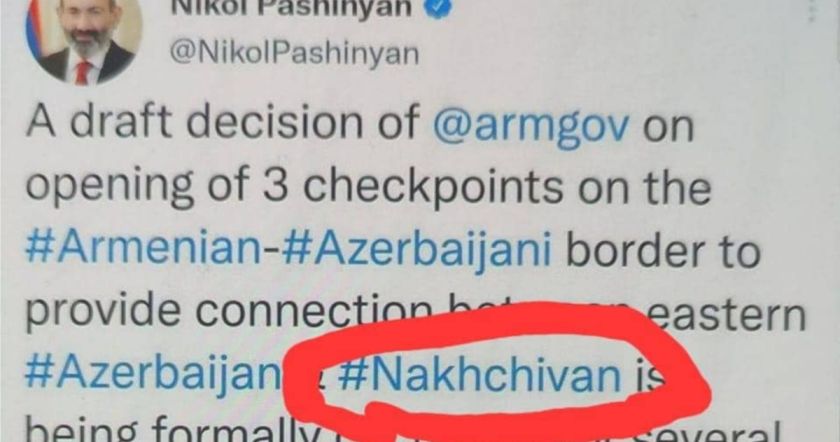Click the red tie in the avatar

pyautogui.click(x=82, y=73)
